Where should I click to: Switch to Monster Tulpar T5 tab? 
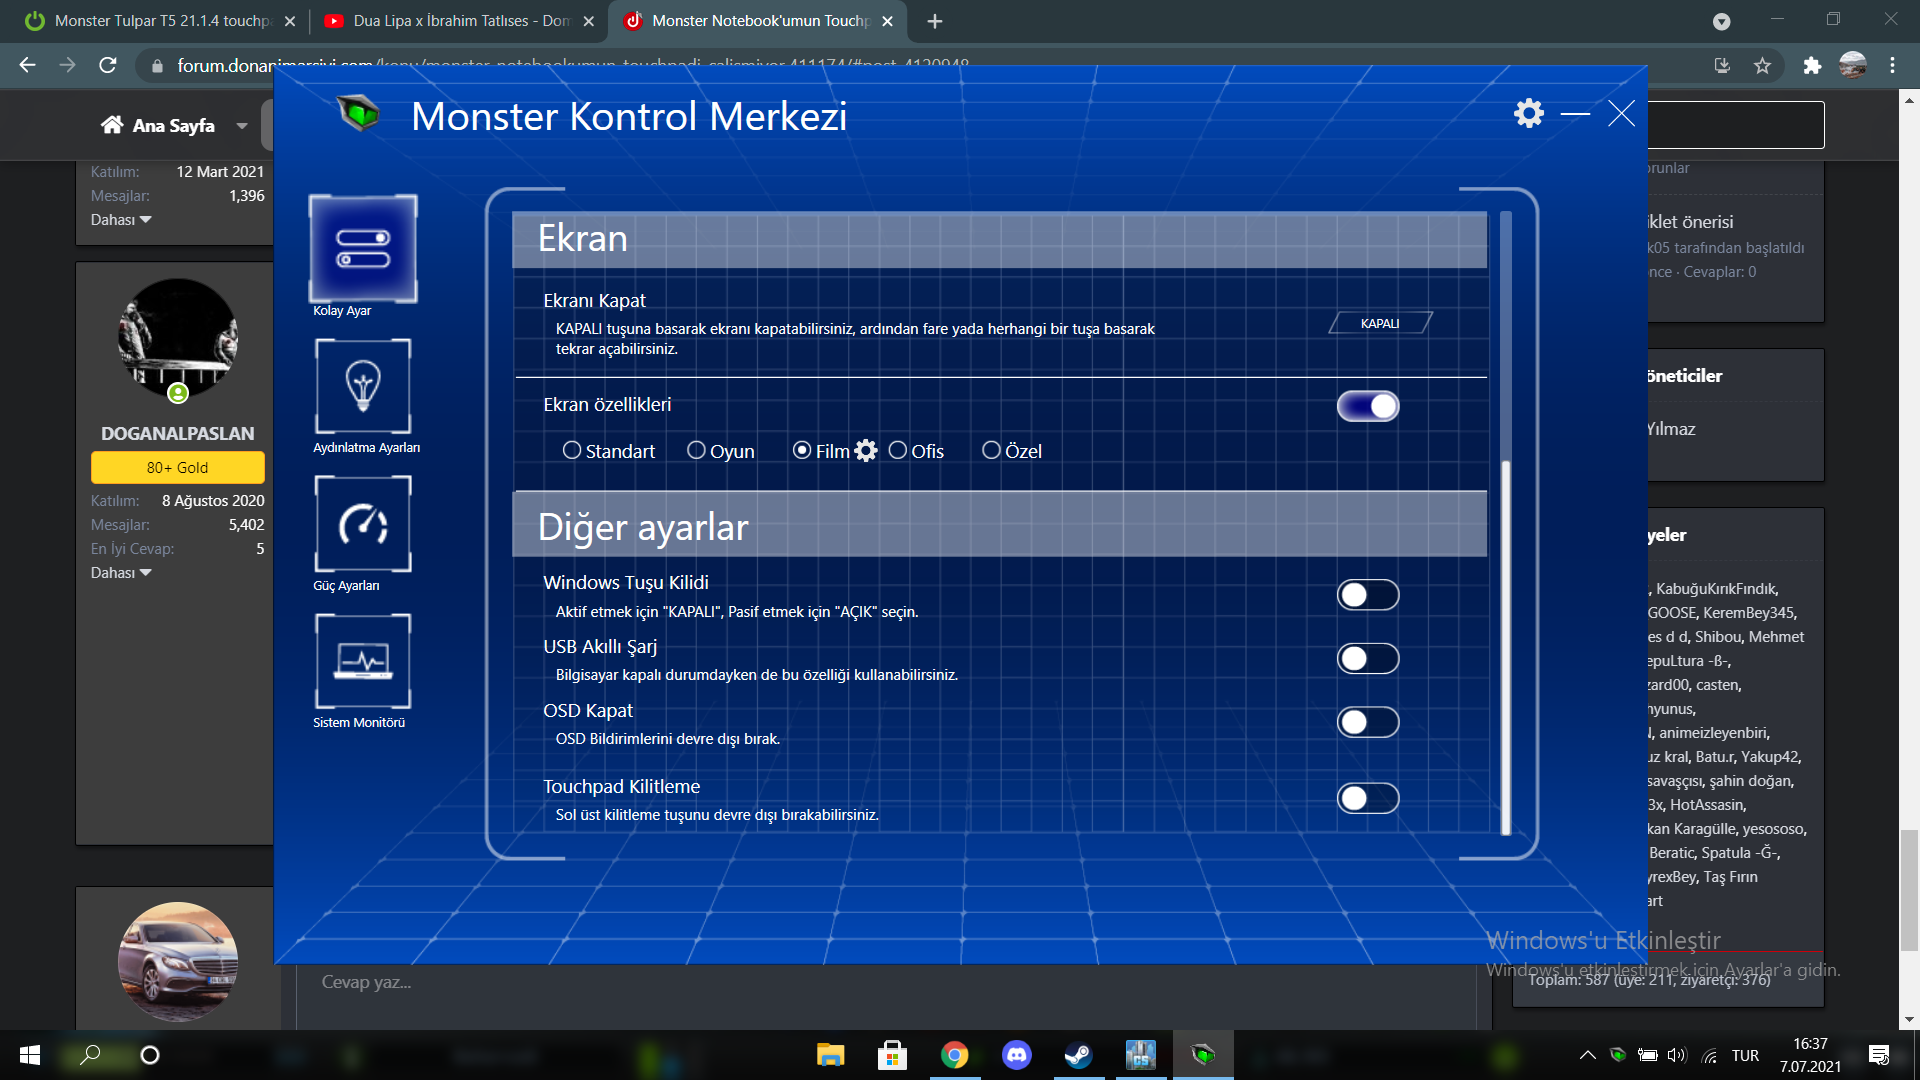pos(160,21)
